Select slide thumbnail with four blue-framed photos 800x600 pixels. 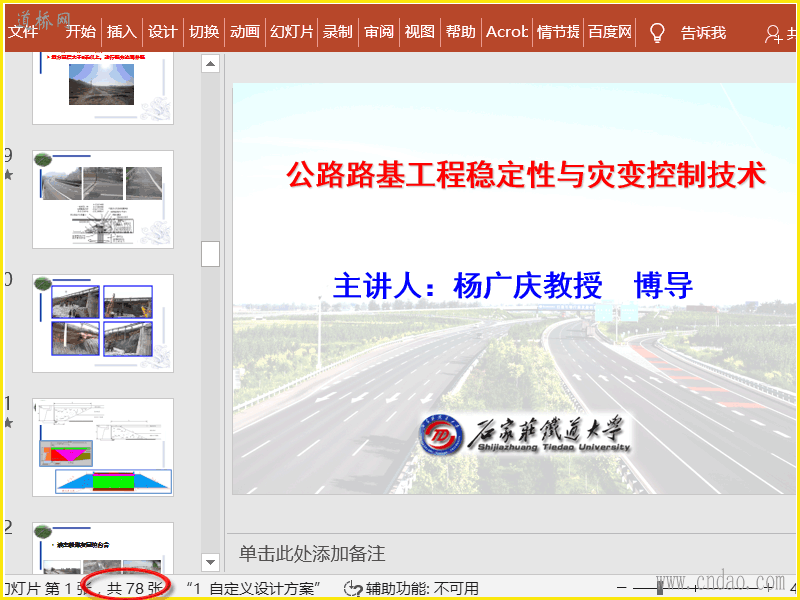(x=103, y=323)
